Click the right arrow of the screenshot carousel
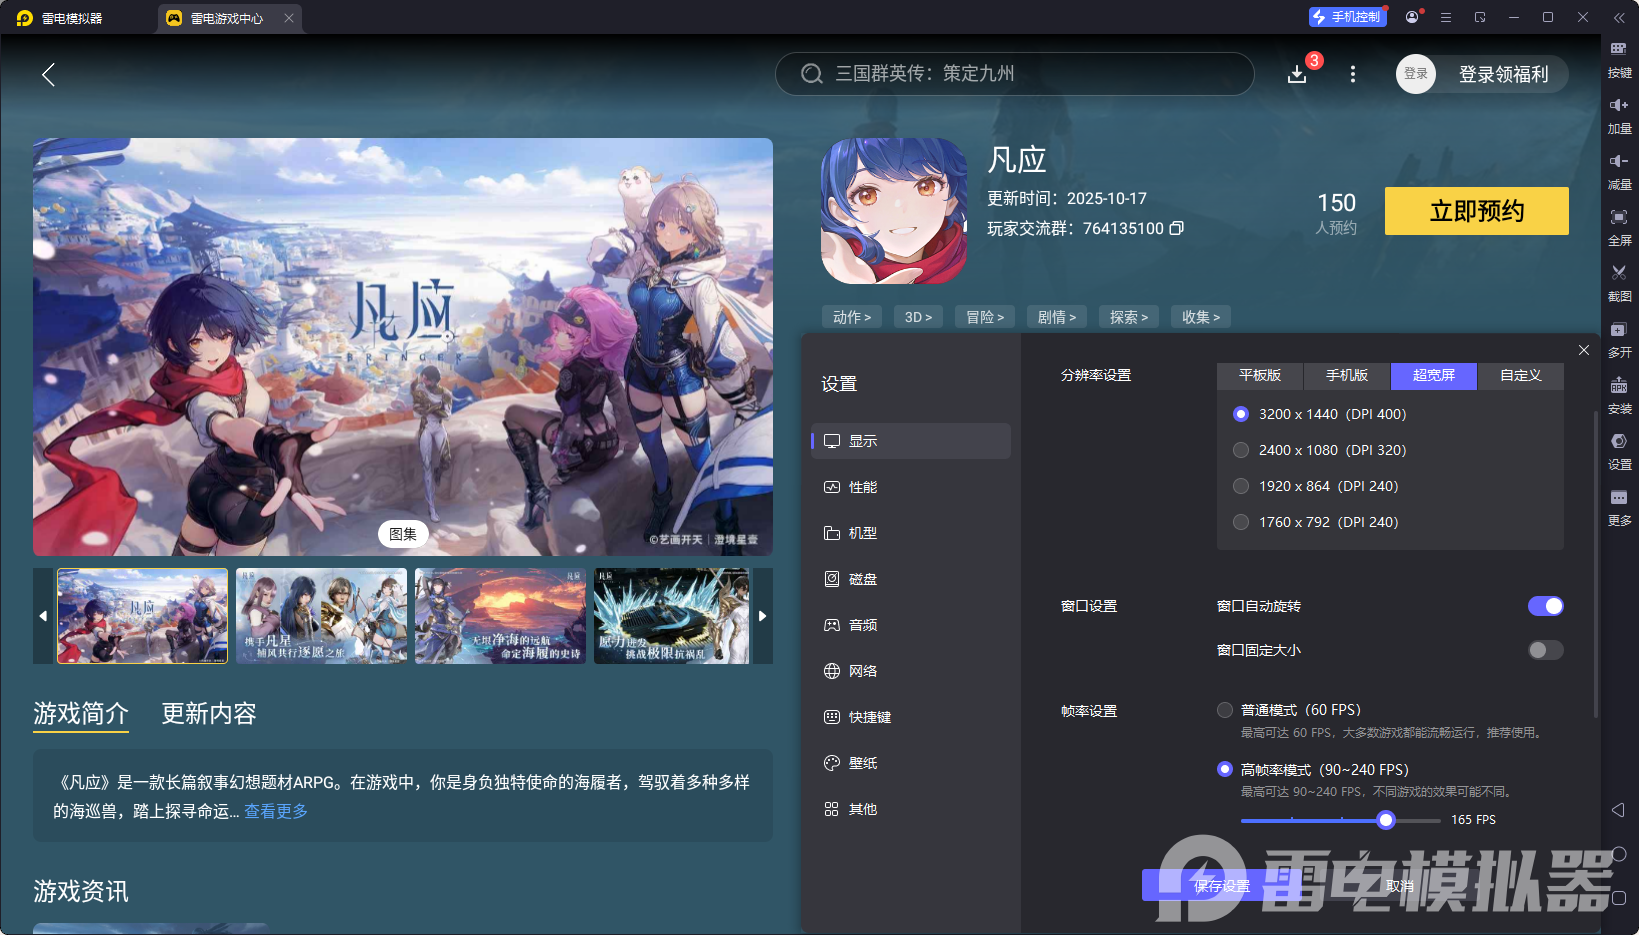 [762, 616]
